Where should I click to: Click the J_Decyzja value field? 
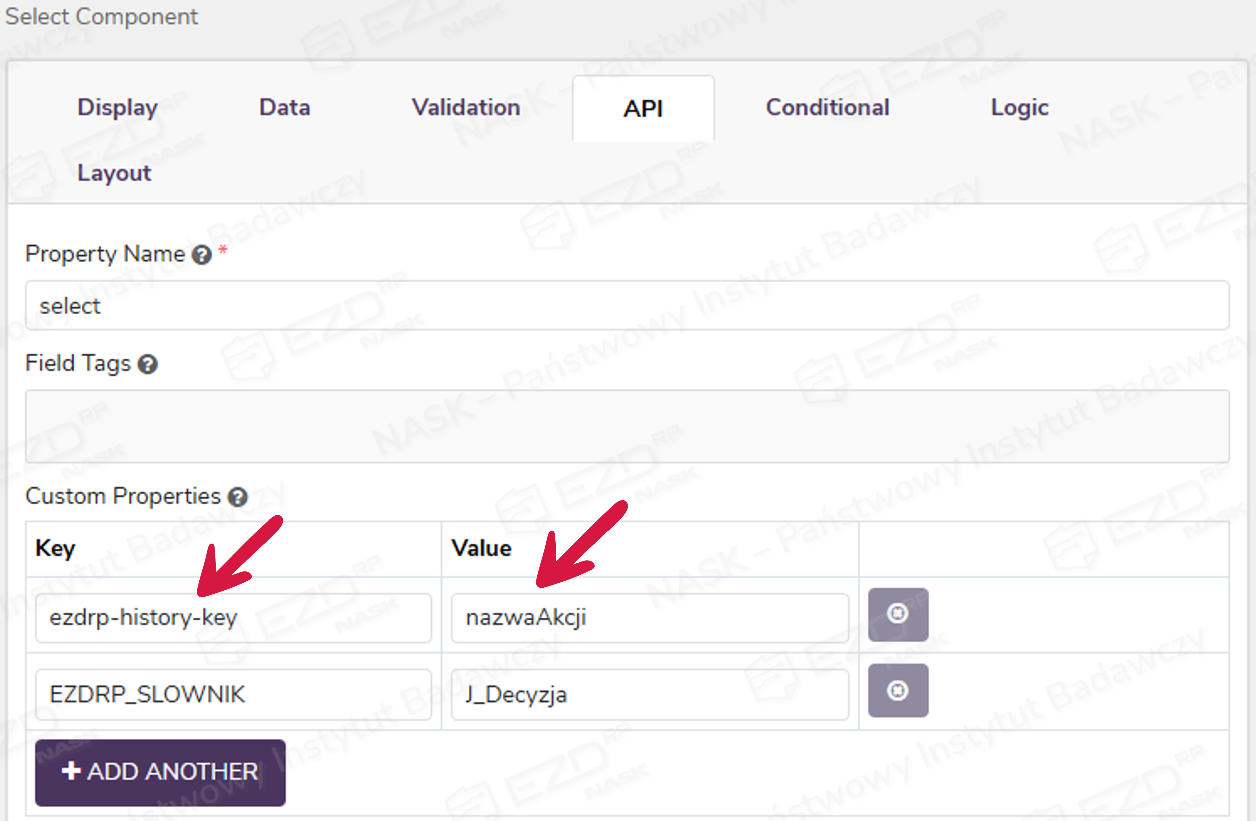pos(648,695)
